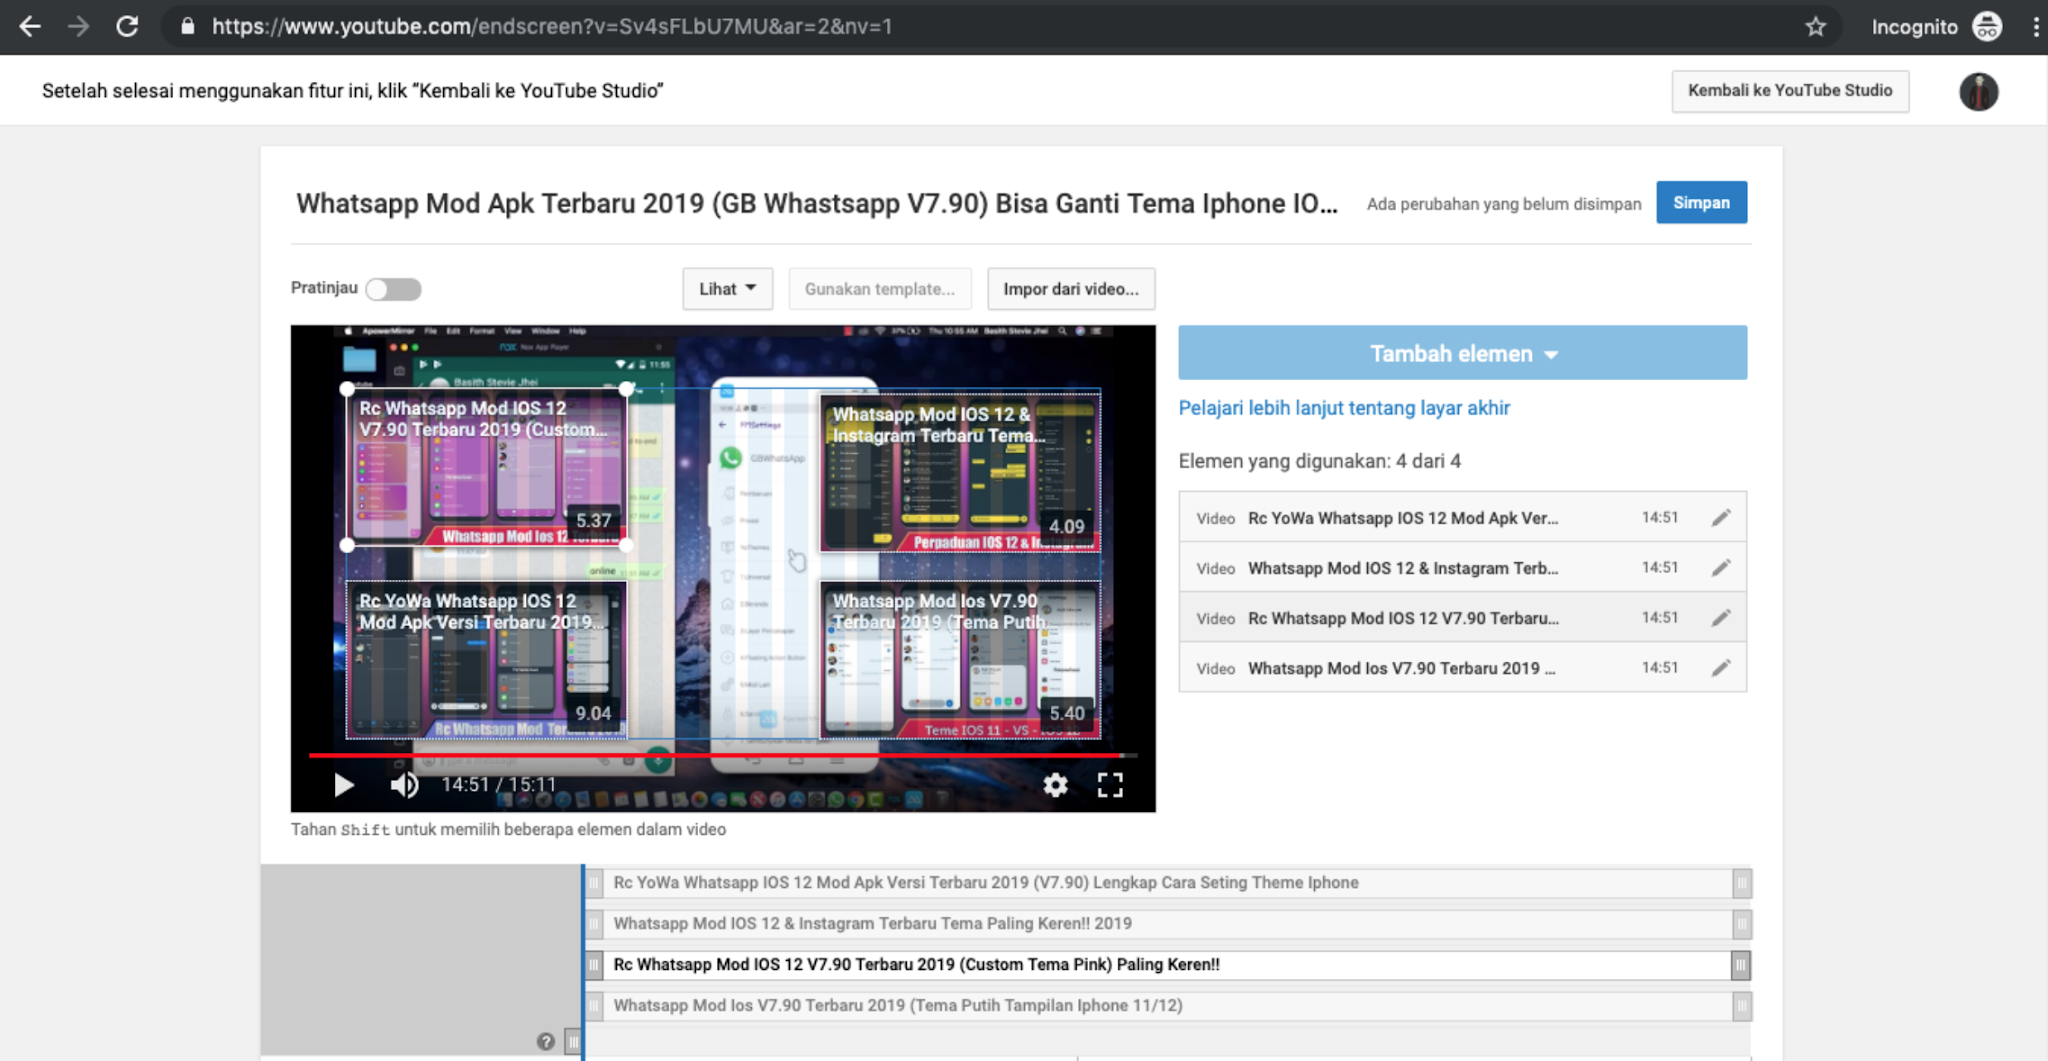
Task: Select Whatsapp Mod Ios V7.90 Tema Putih end-screen card
Action: [x=960, y=660]
